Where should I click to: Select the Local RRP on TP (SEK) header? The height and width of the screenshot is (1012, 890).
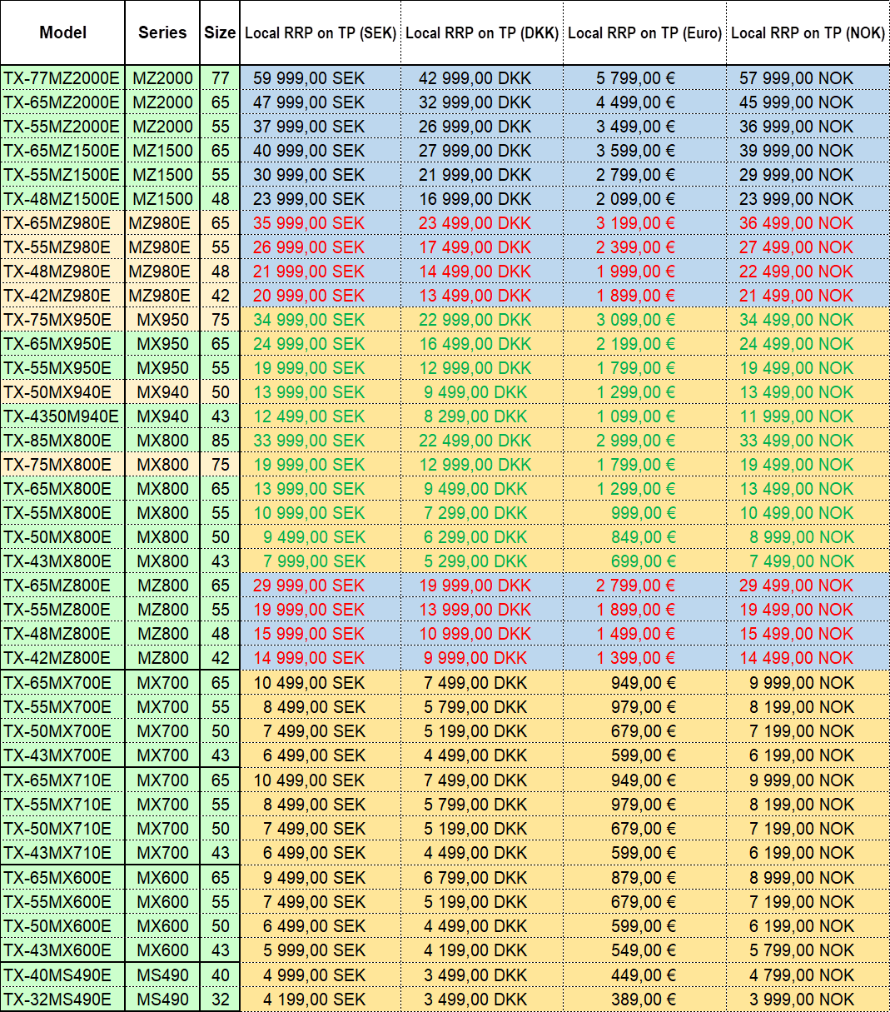pos(320,32)
